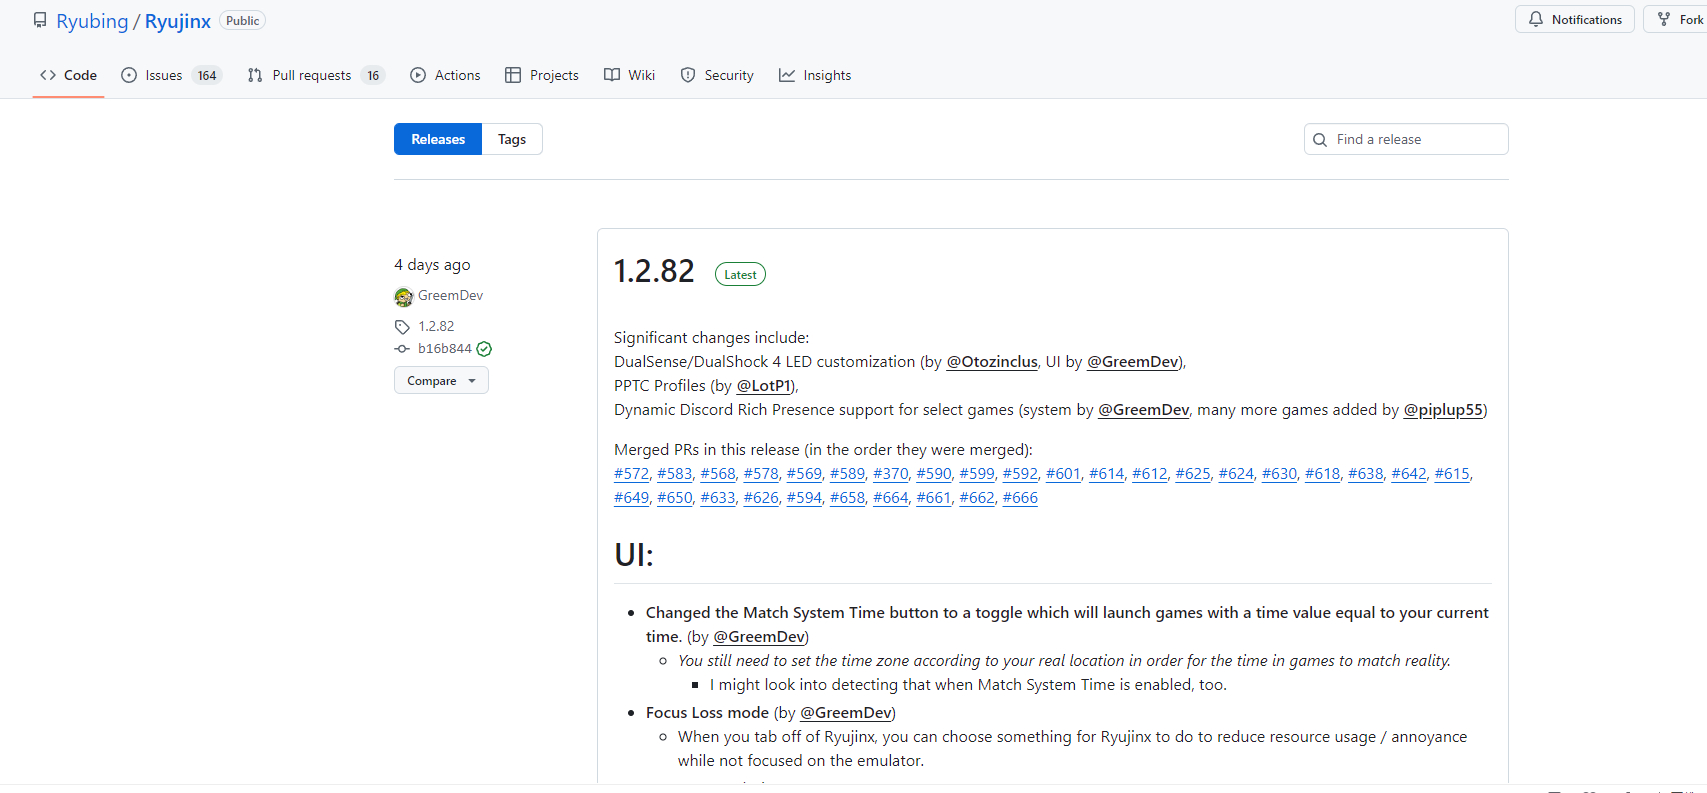Open pull request #625

coord(1193,474)
